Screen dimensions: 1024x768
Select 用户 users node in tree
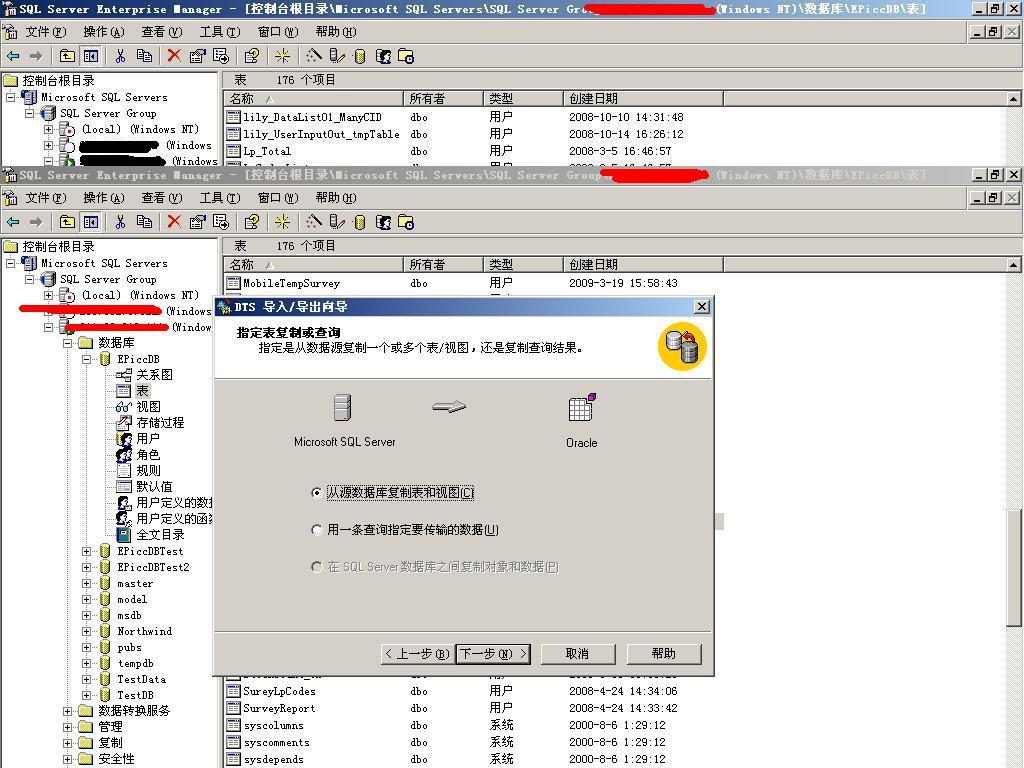148,439
